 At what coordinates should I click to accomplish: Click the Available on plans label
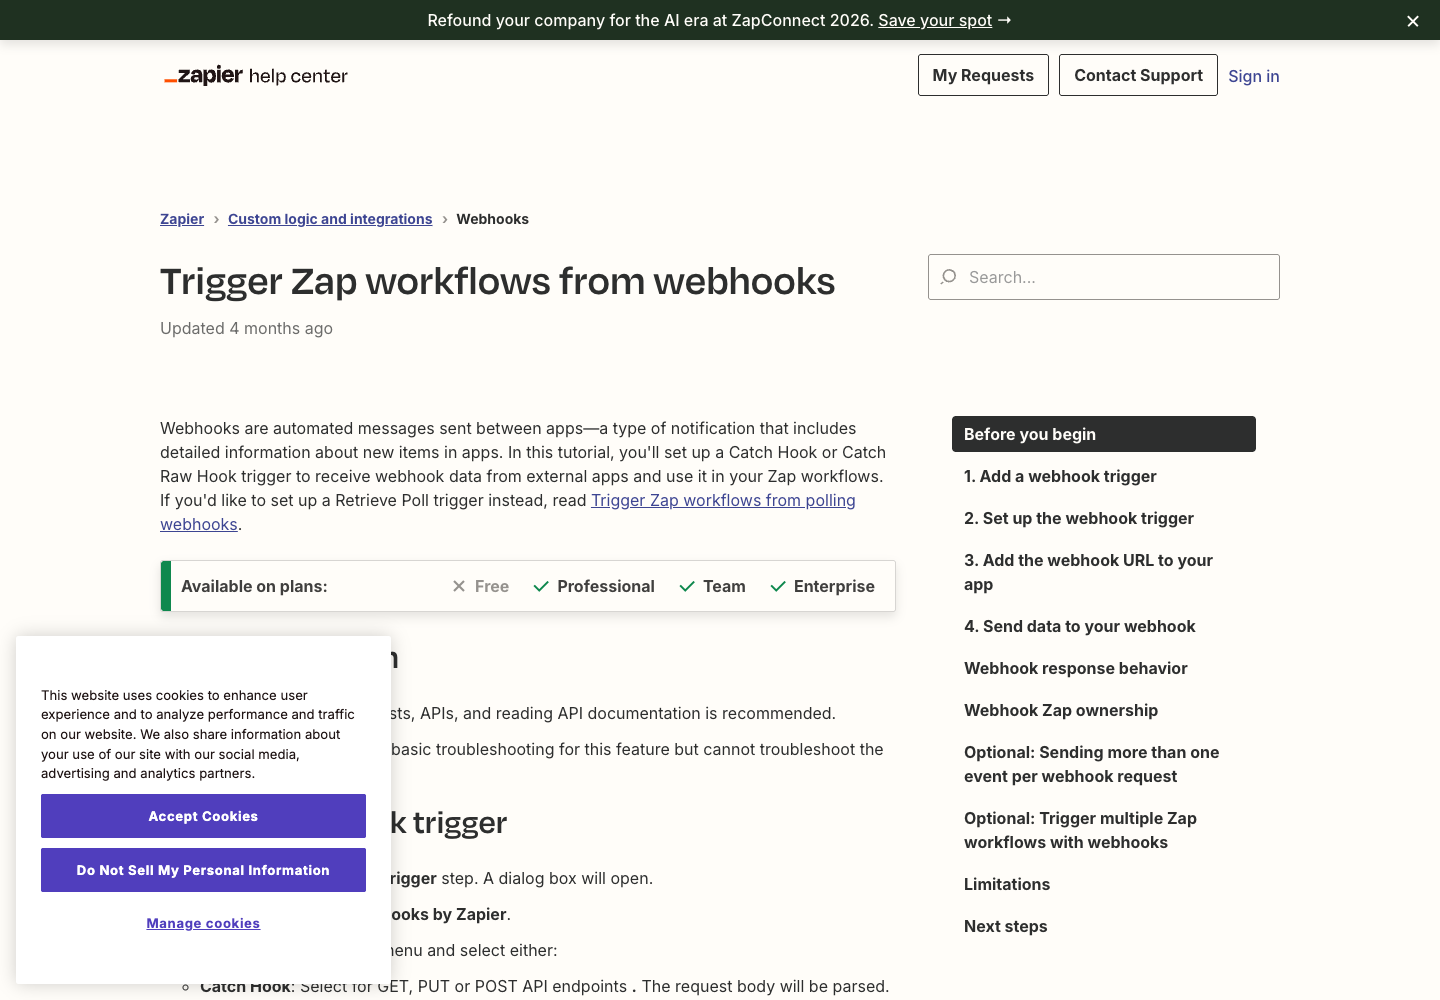pyautogui.click(x=254, y=586)
